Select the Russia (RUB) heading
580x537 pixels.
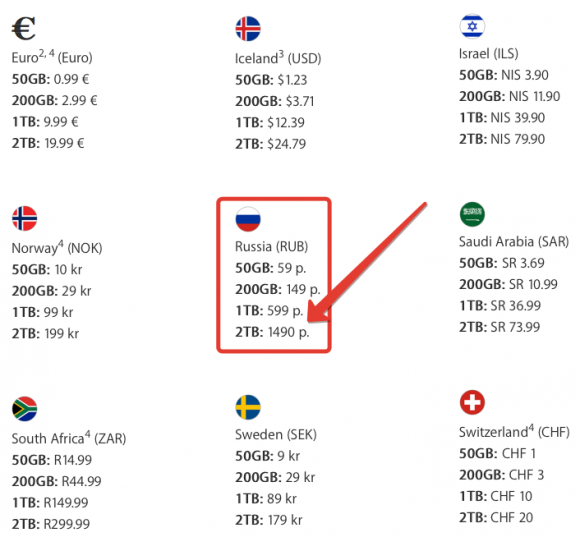(272, 247)
